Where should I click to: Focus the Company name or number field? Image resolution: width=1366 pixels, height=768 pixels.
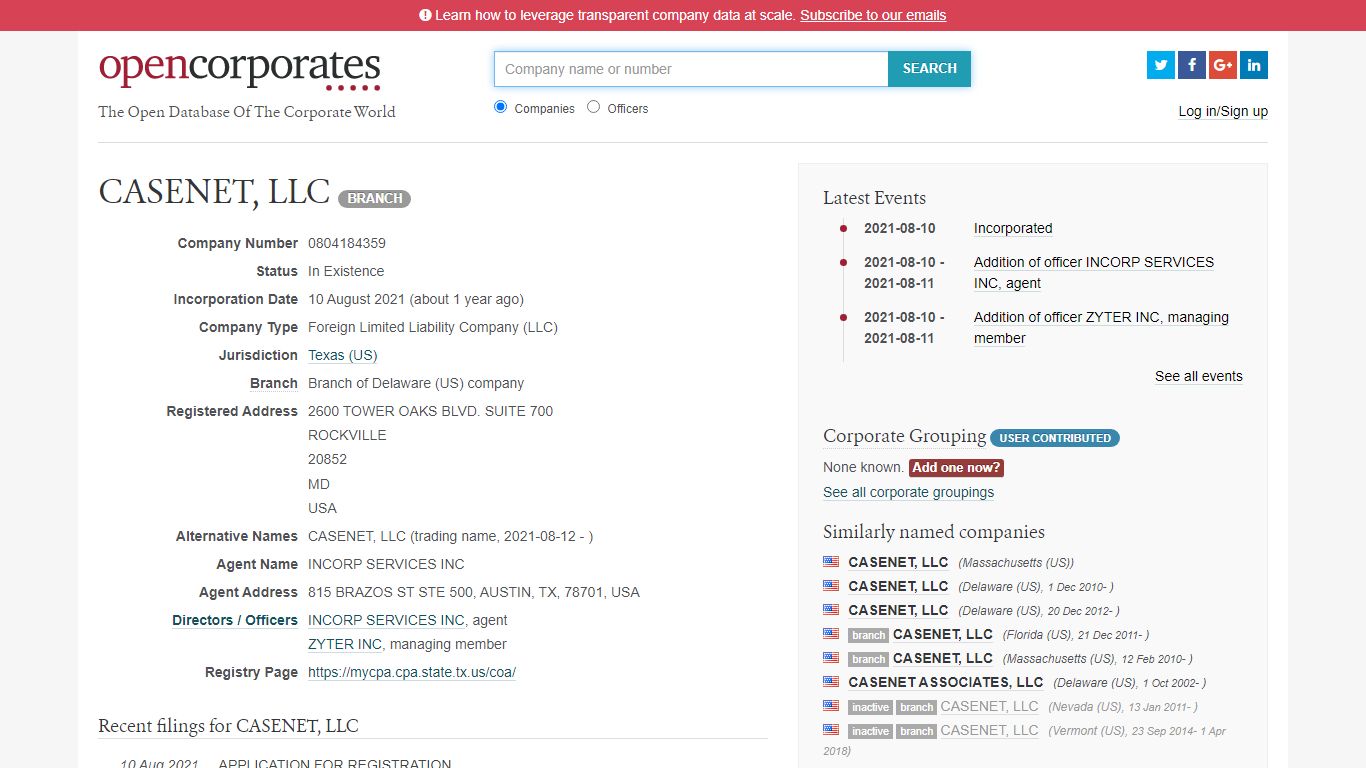tap(691, 69)
